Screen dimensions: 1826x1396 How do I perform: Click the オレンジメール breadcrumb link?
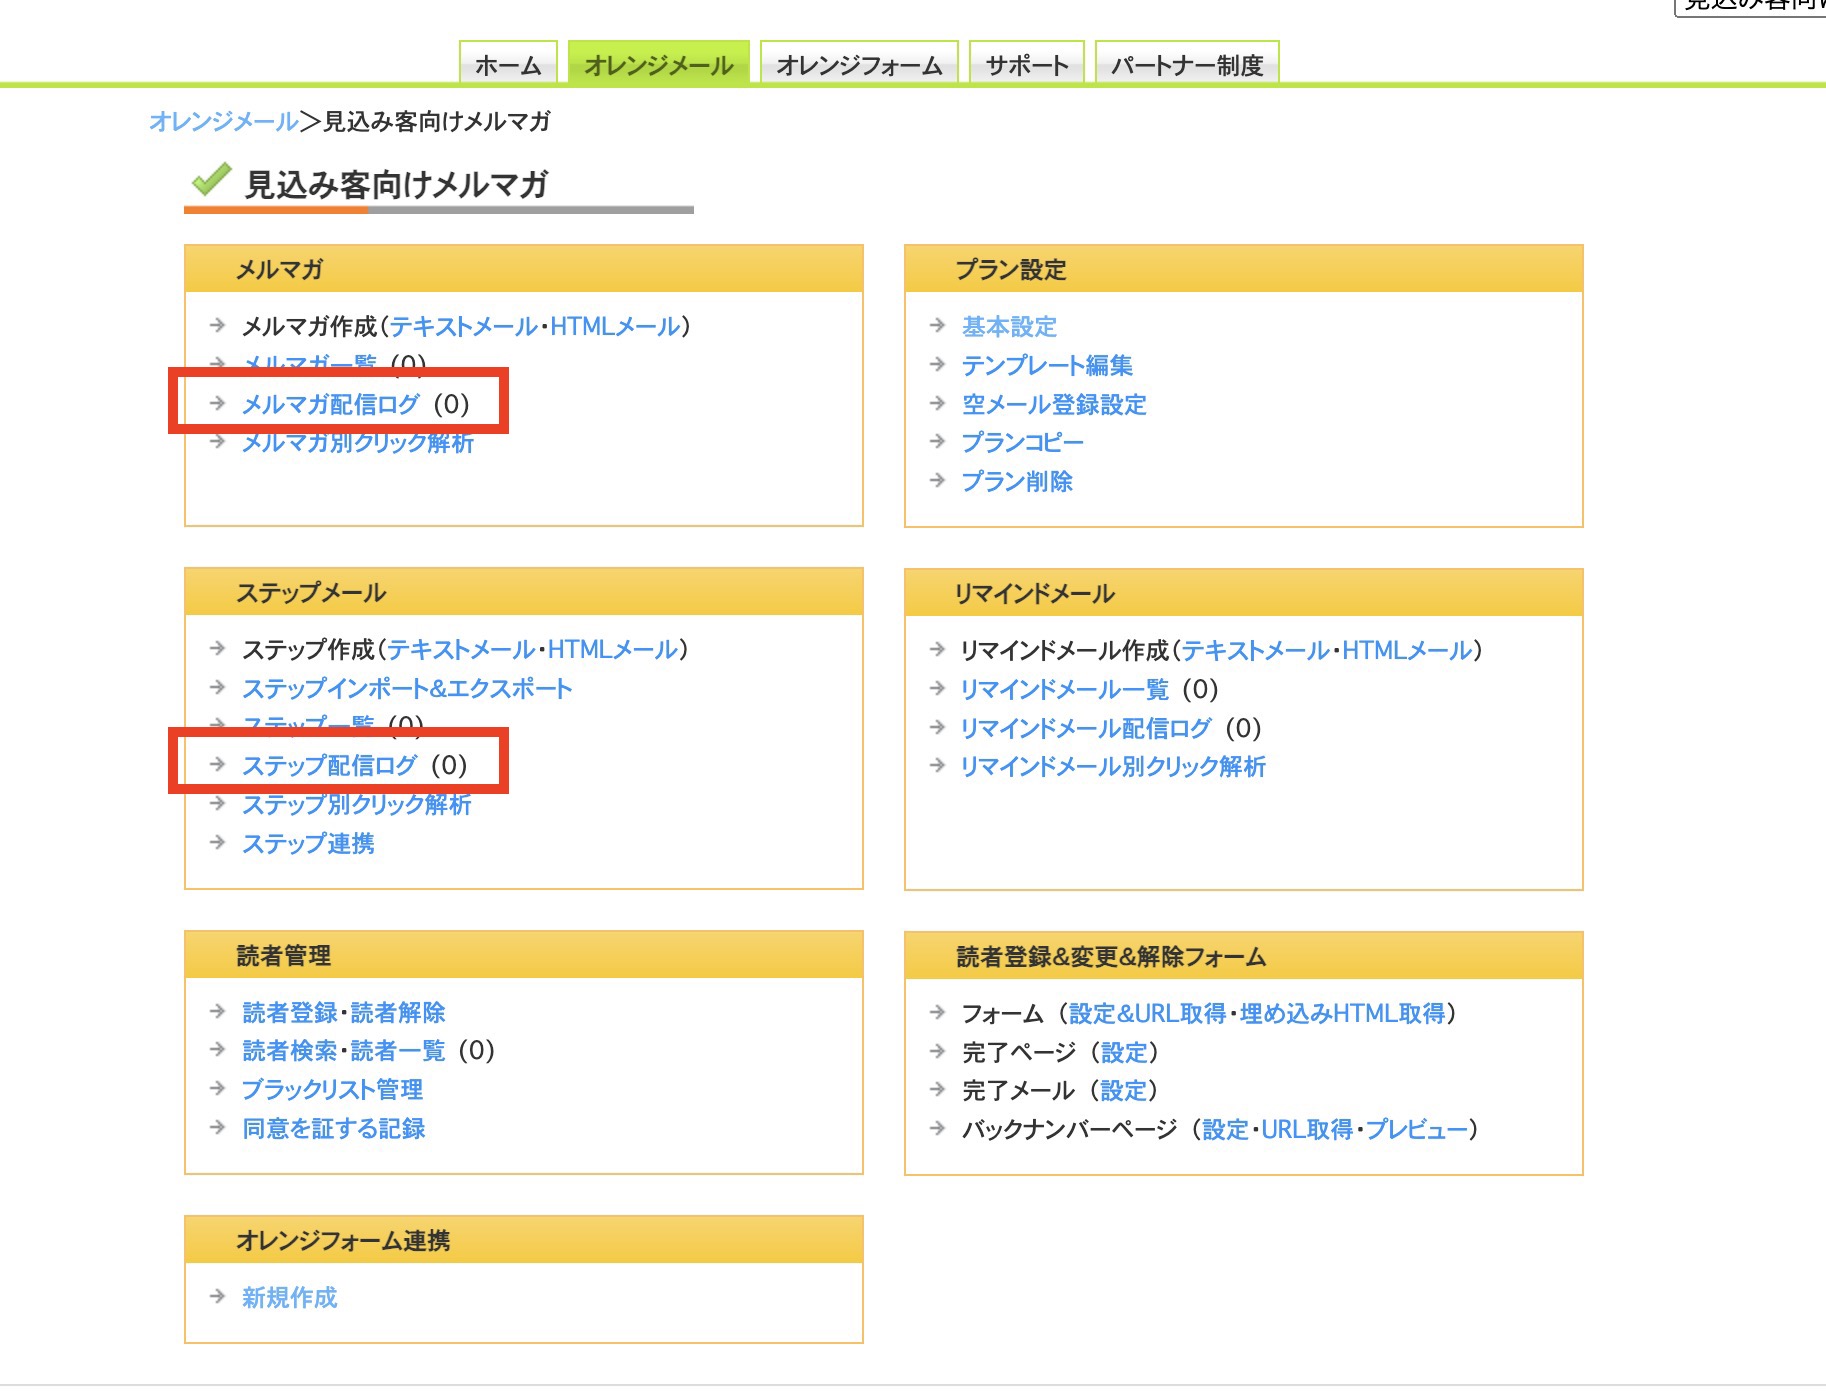[x=224, y=121]
